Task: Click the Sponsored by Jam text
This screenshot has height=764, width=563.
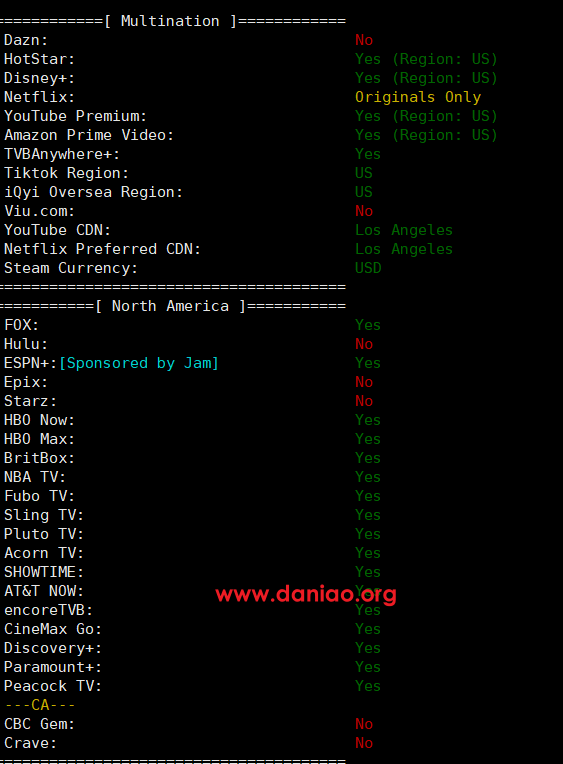Action: 139,363
